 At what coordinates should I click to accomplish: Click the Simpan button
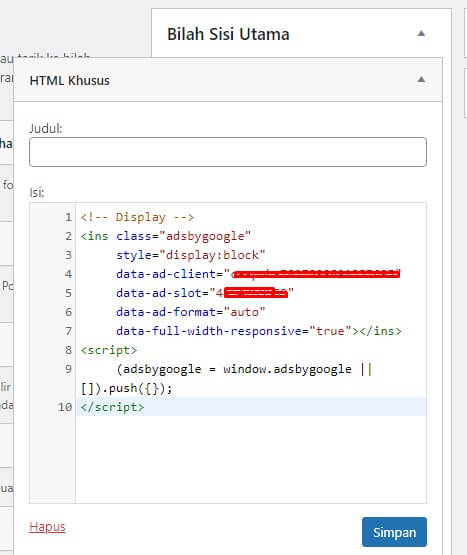(394, 532)
